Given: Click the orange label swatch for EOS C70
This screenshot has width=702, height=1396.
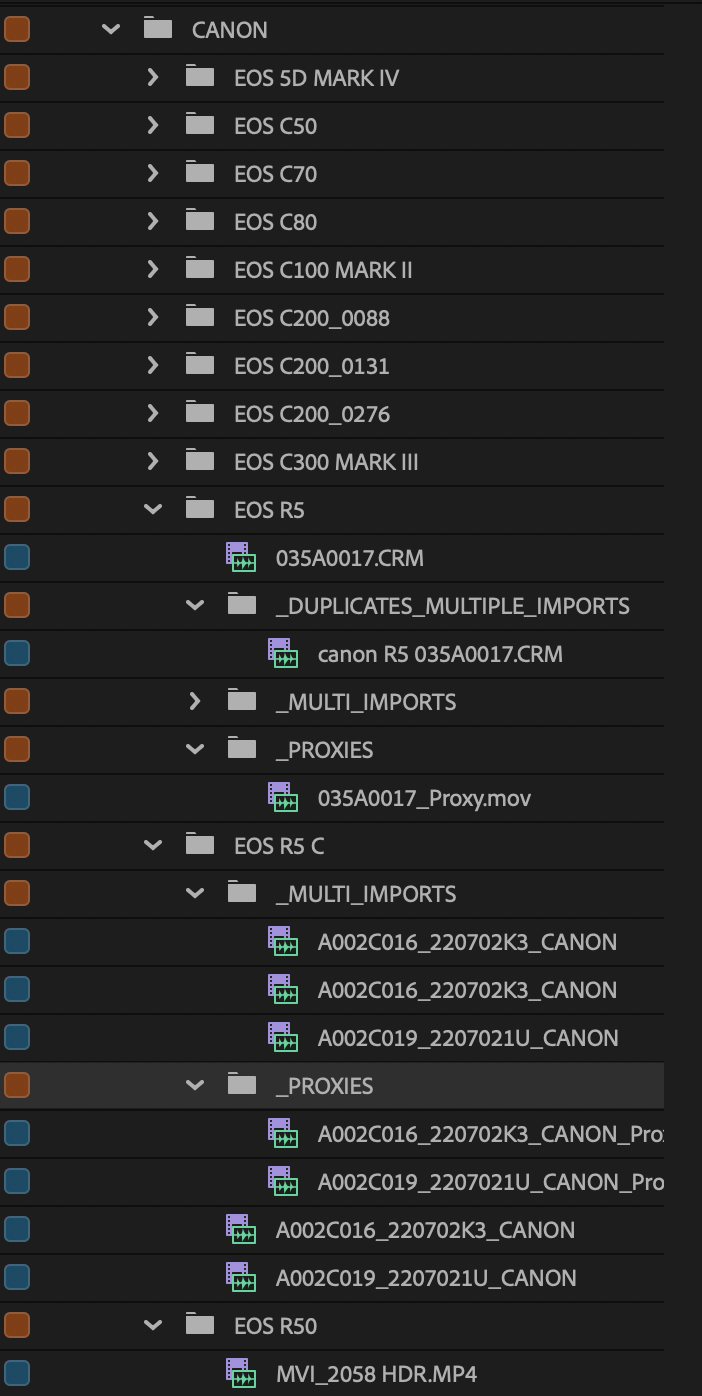Looking at the screenshot, I should pos(17,173).
